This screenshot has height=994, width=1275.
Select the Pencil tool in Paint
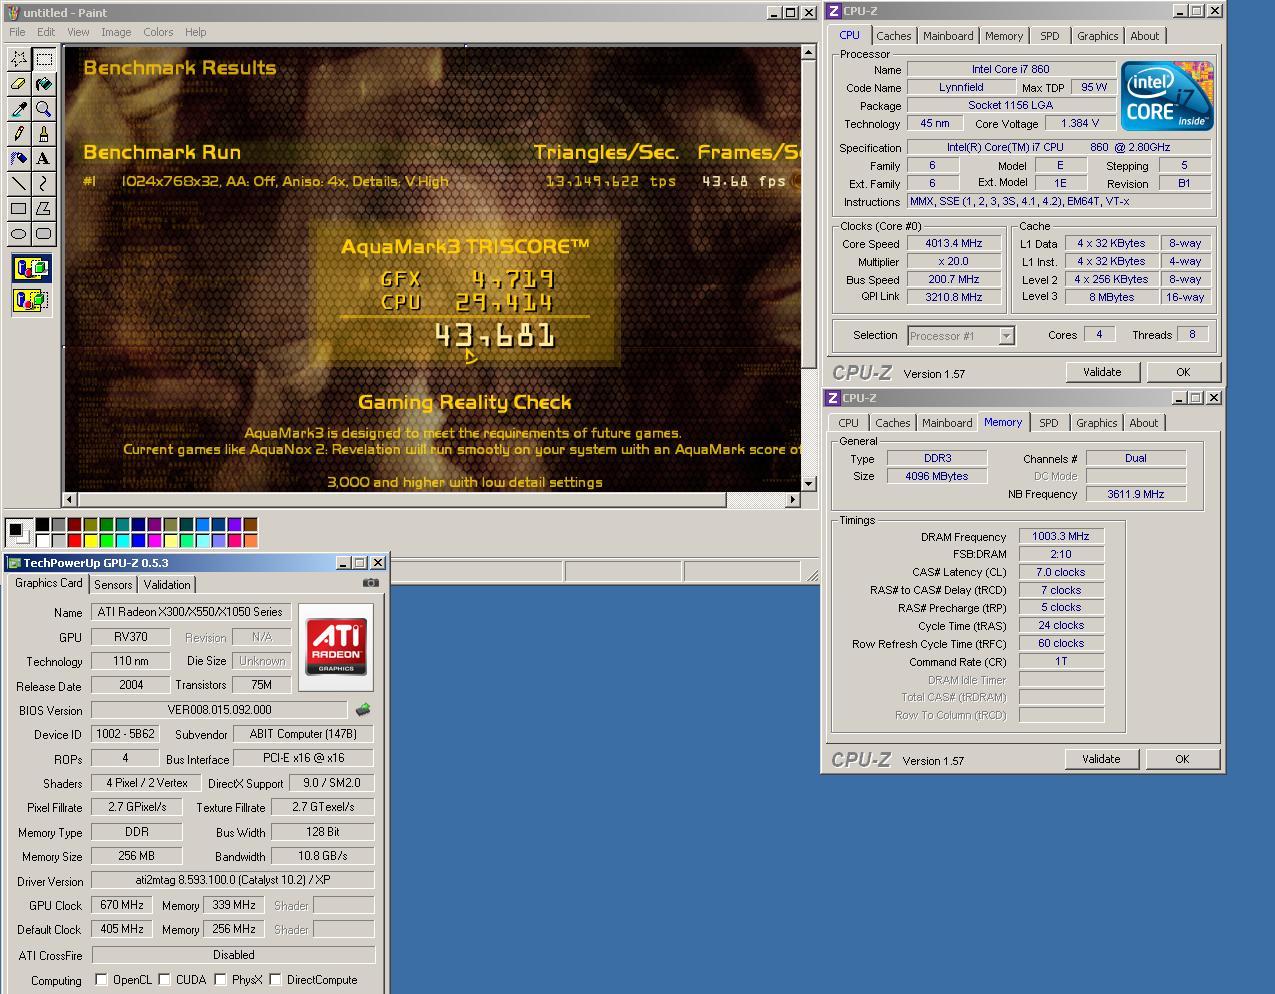pos(19,134)
